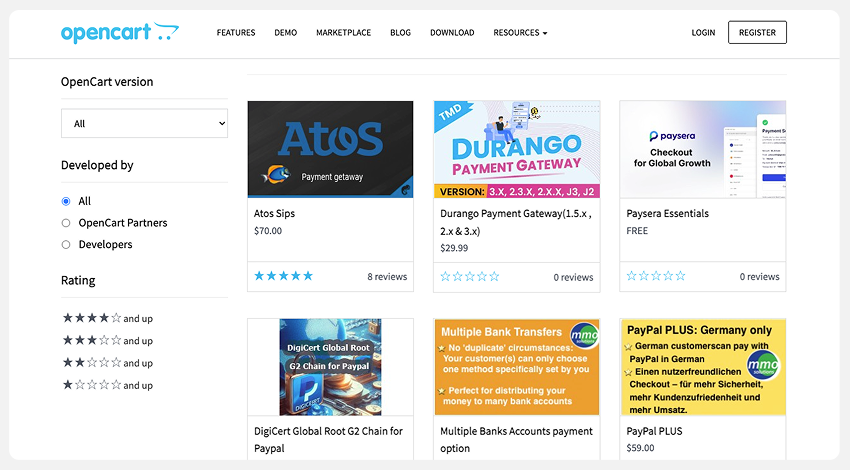Select the OpenCart Partners radio option
The image size is (850, 470).
(x=66, y=223)
